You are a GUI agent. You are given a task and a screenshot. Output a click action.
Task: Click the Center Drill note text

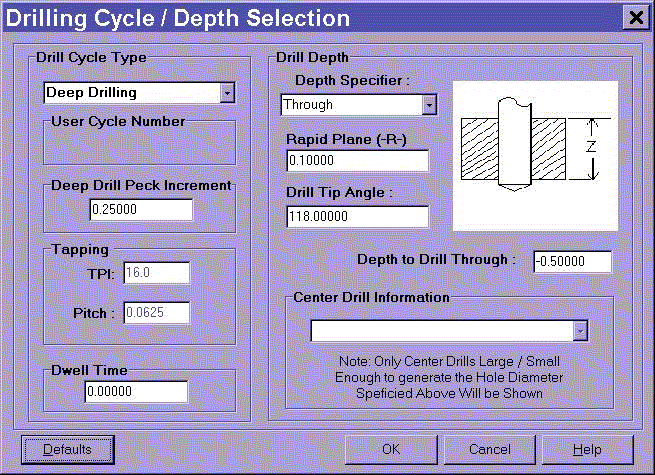[x=449, y=377]
